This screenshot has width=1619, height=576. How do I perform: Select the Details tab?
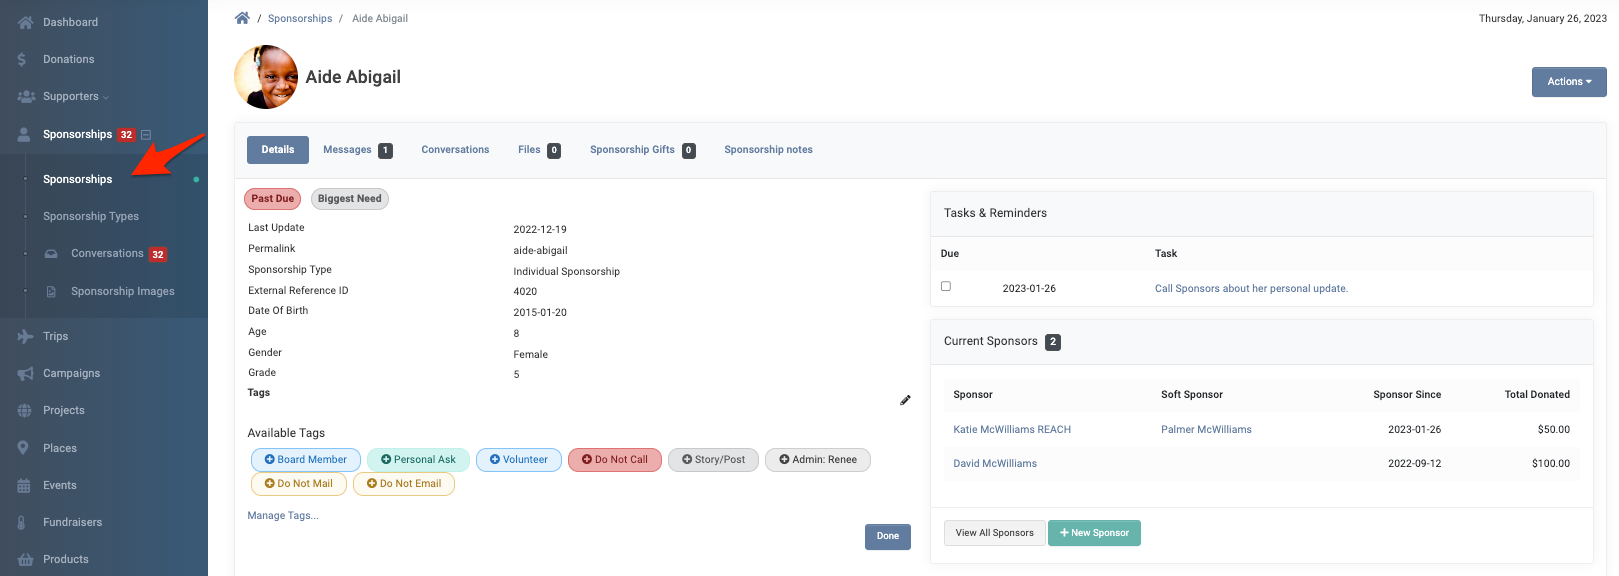point(278,150)
